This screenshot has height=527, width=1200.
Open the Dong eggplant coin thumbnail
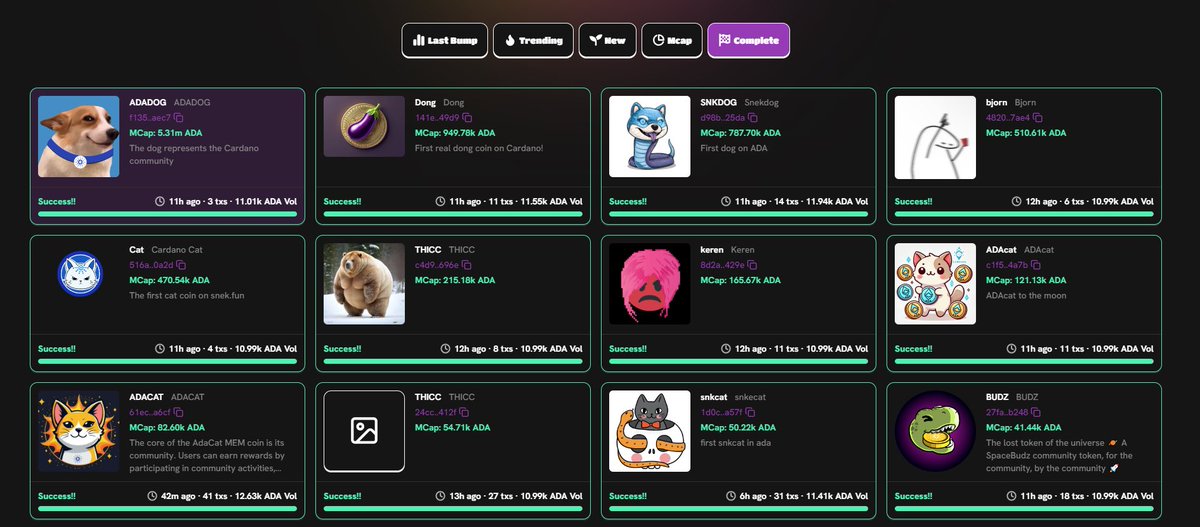364,127
